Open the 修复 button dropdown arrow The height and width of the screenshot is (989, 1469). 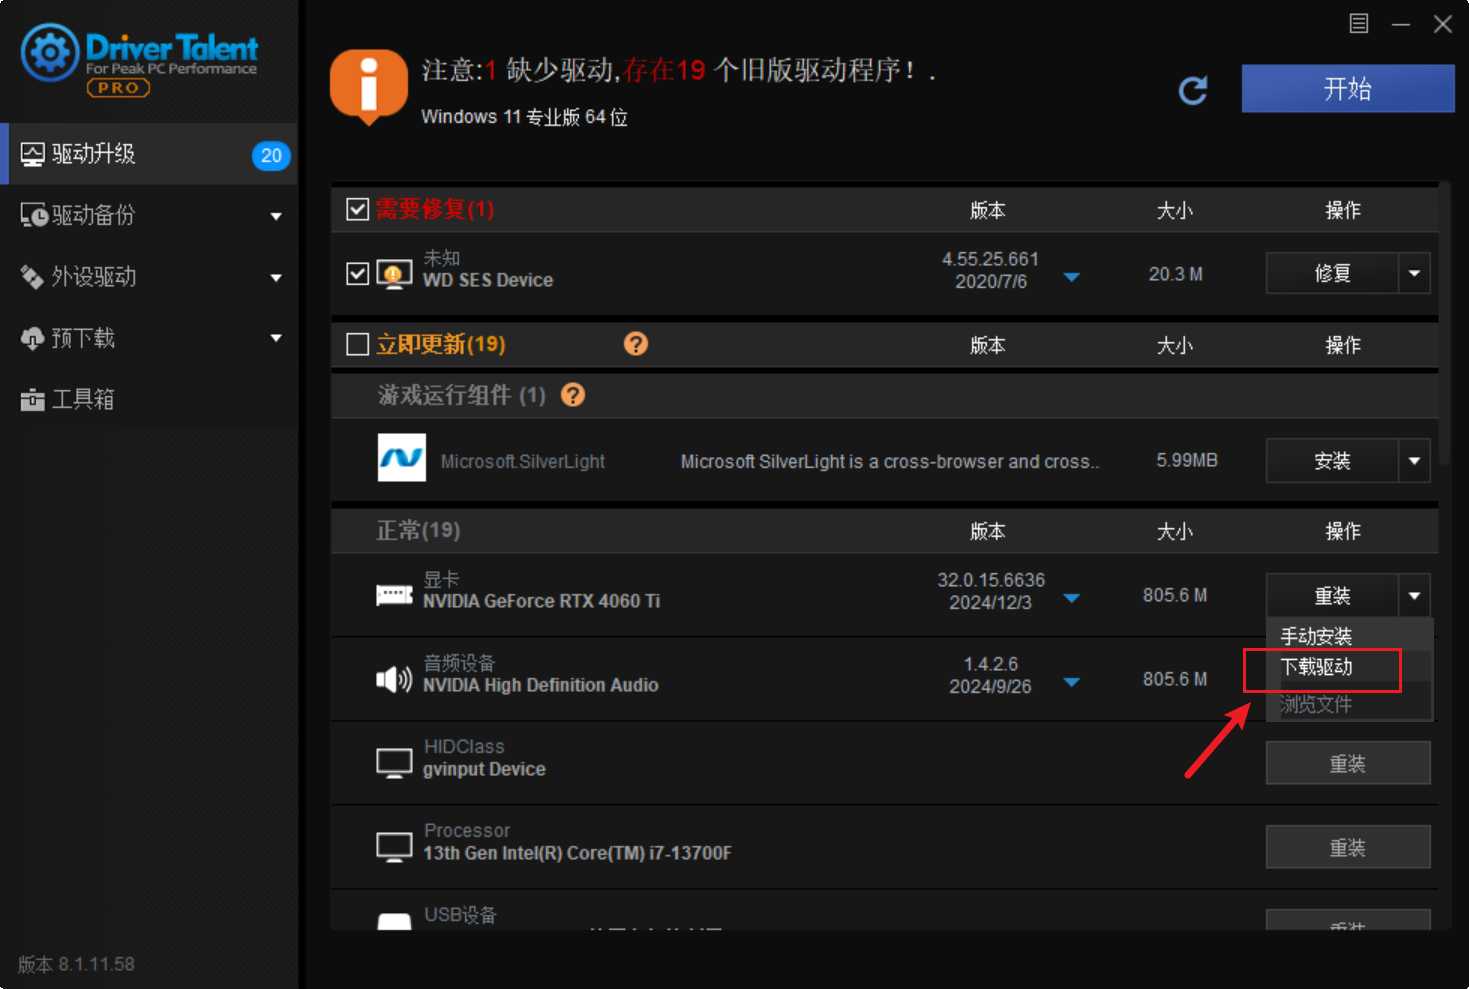point(1414,273)
